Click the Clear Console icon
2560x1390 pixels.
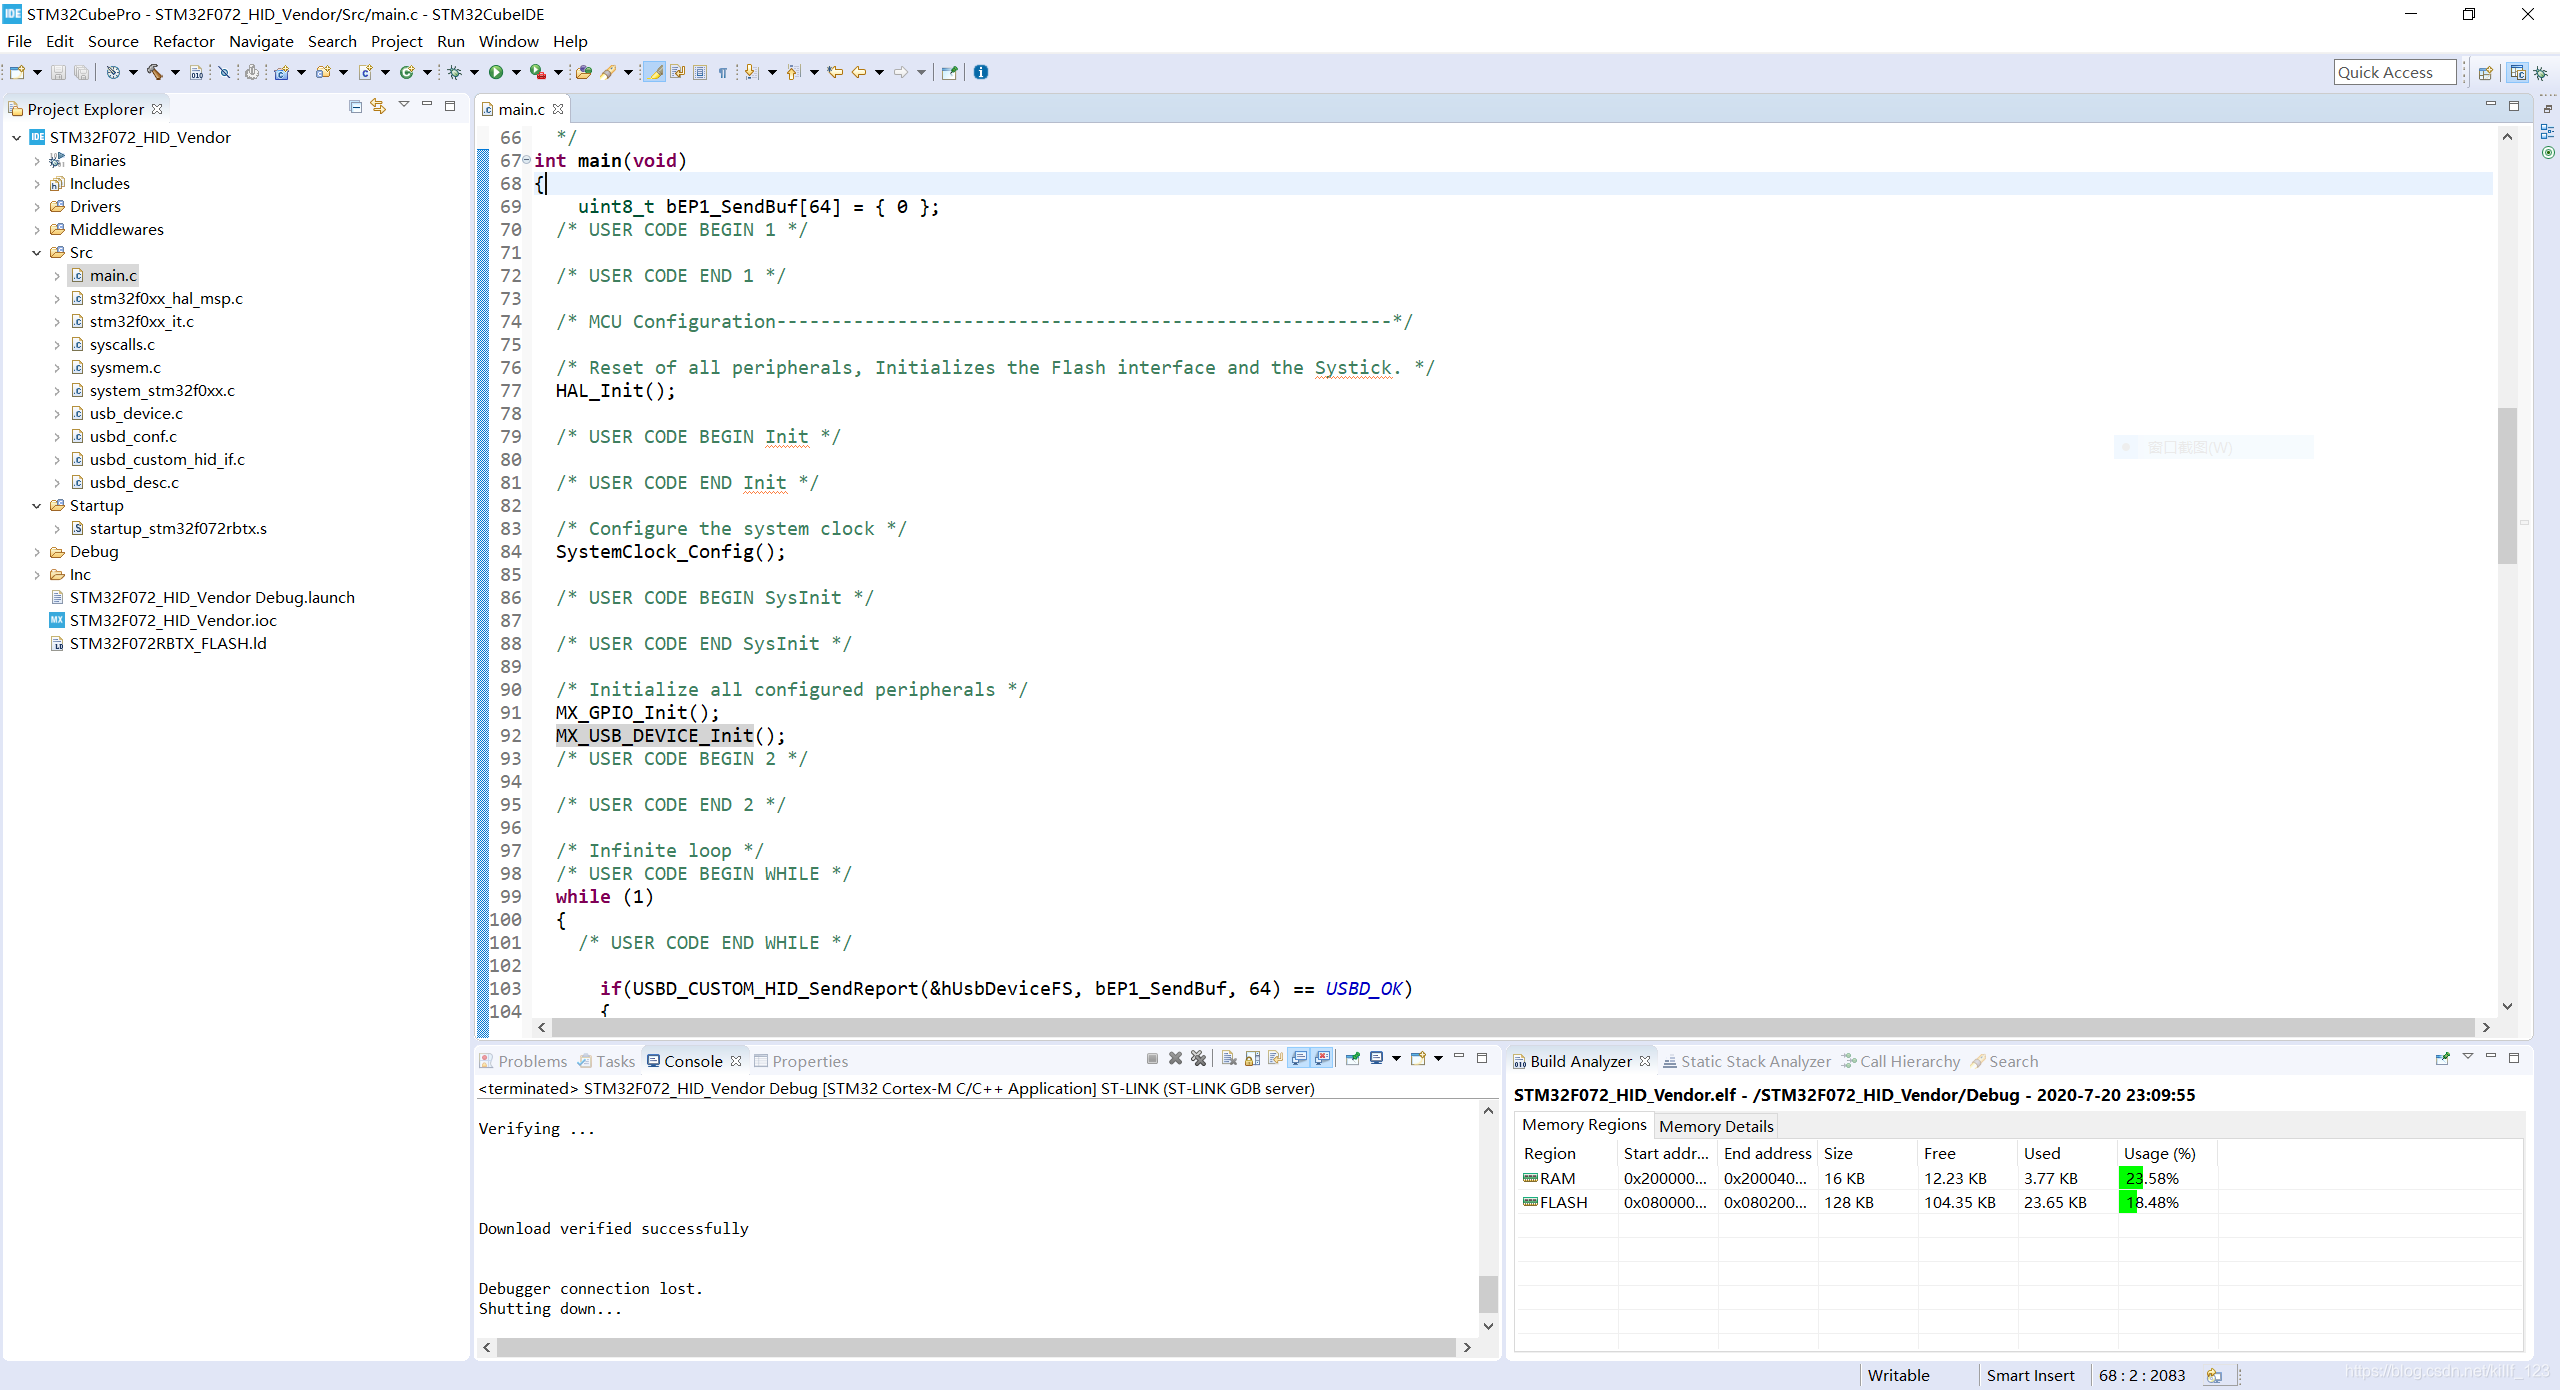(1229, 1059)
